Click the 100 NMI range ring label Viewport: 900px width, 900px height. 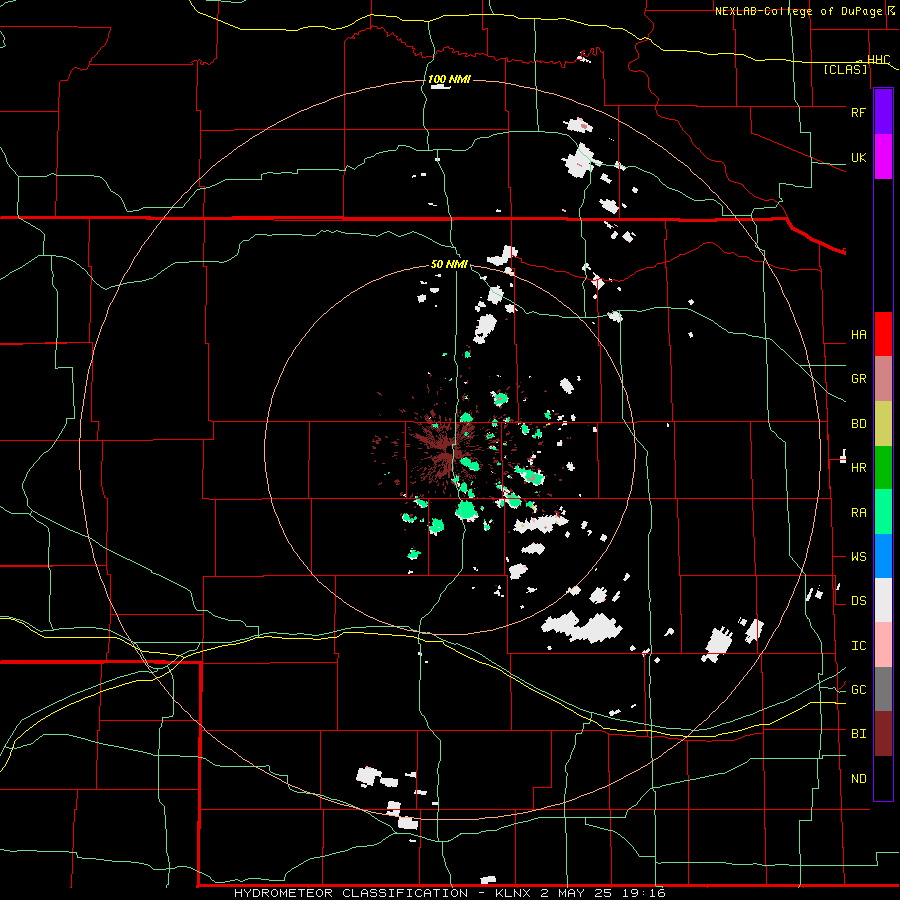coord(449,79)
